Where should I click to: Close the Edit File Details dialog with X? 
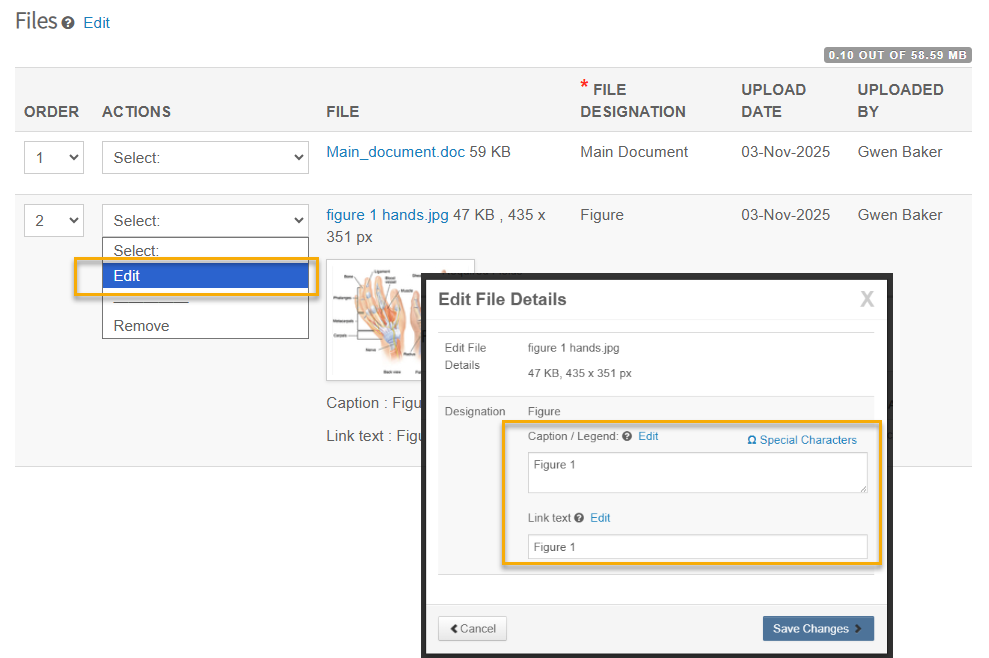coord(867,299)
